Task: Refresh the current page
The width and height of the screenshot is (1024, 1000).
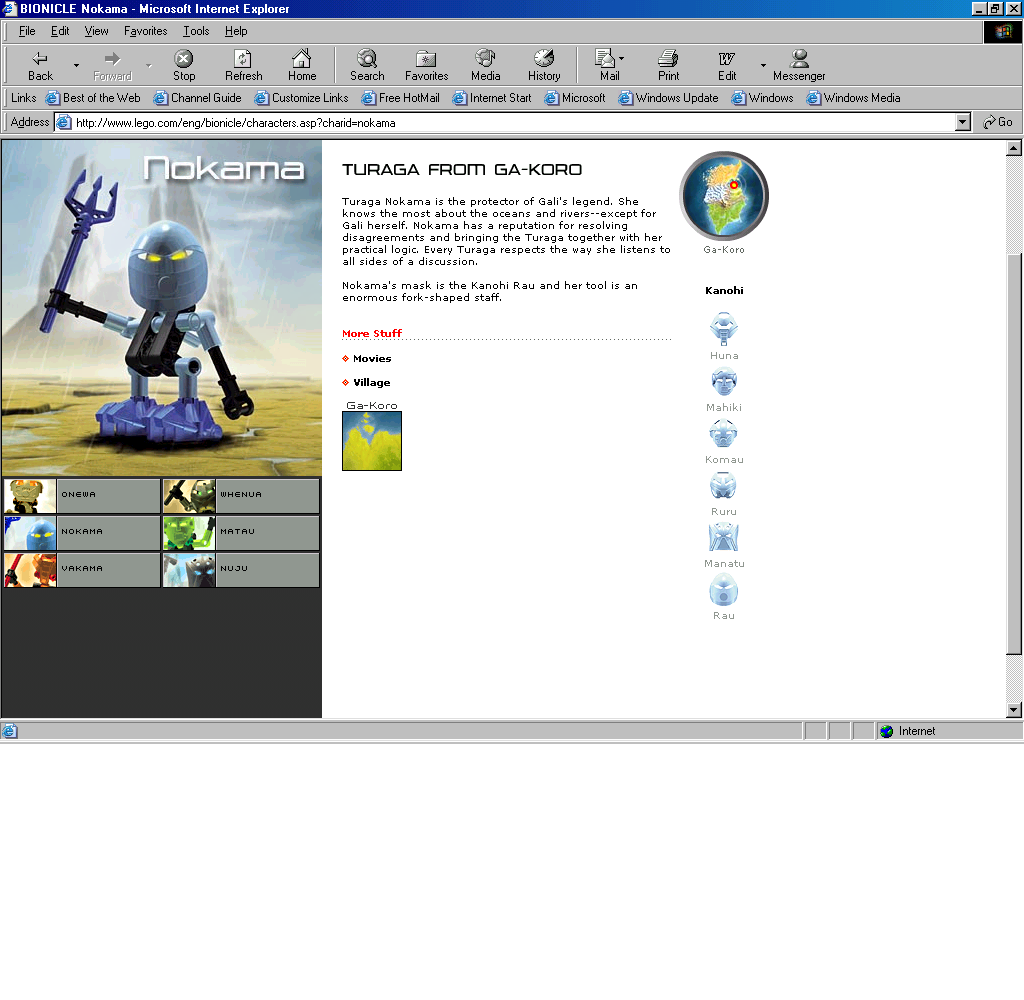Action: 244,66
